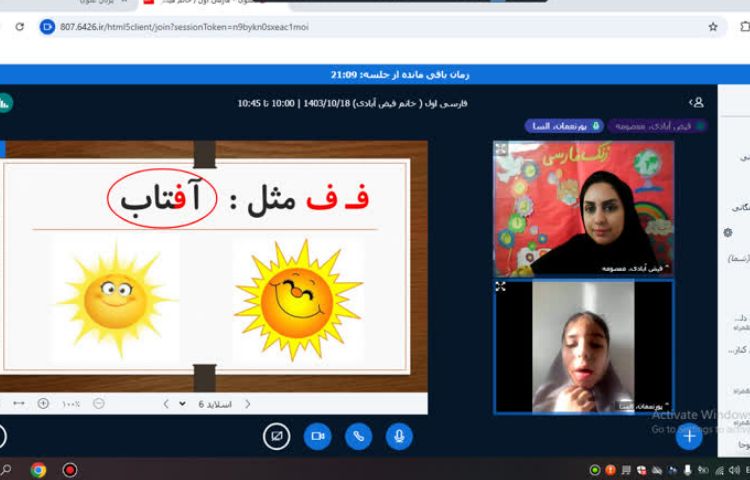Image resolution: width=750 pixels, height=480 pixels.
Task: Open Windows taskbar search
Action: pyautogui.click(x=5, y=470)
